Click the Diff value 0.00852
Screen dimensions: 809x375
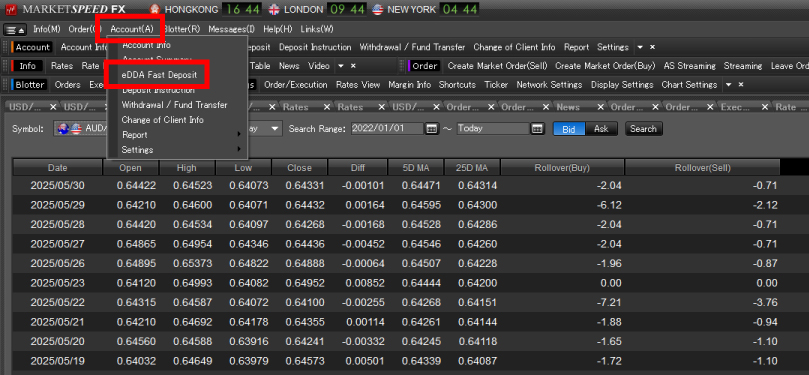pyautogui.click(x=365, y=283)
